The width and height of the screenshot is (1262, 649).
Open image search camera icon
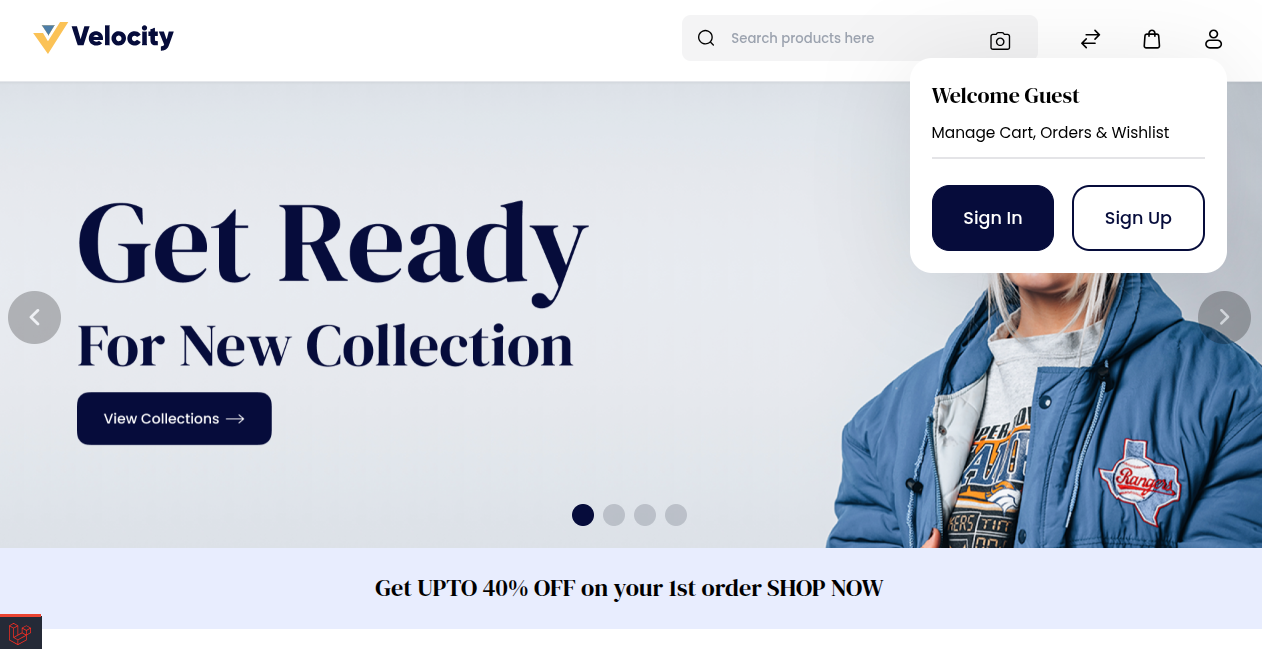(x=1000, y=41)
